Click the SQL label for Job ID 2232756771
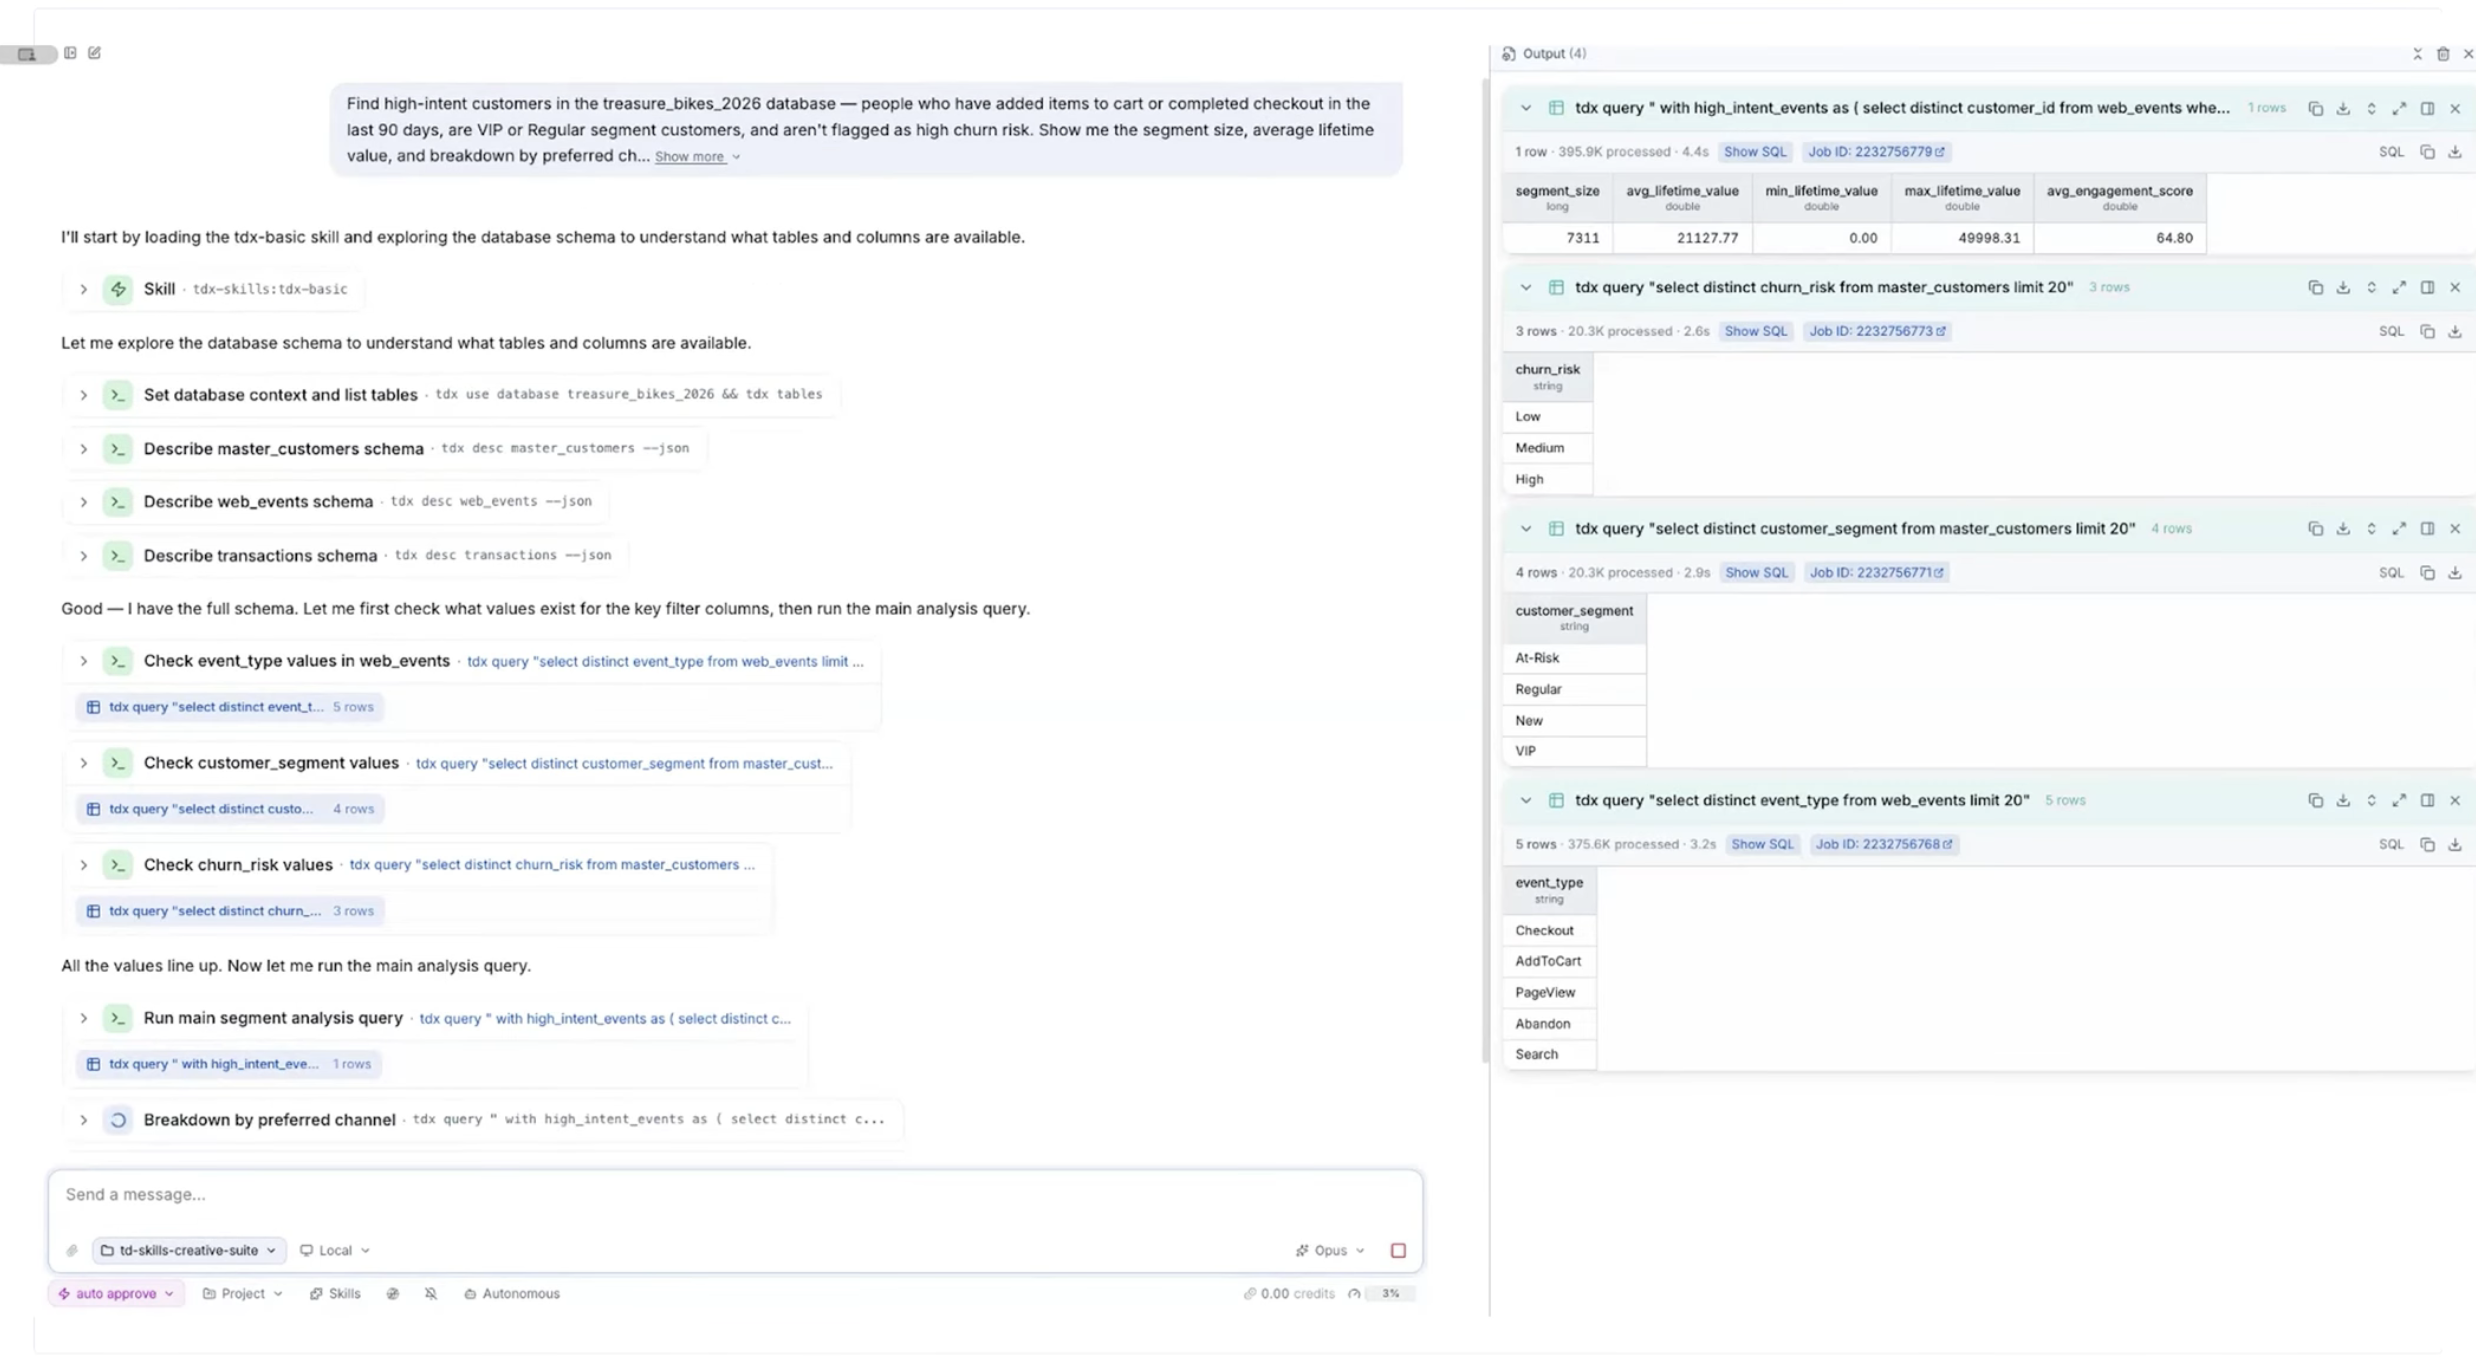Screen dimensions: 2476x1364 pos(2391,573)
